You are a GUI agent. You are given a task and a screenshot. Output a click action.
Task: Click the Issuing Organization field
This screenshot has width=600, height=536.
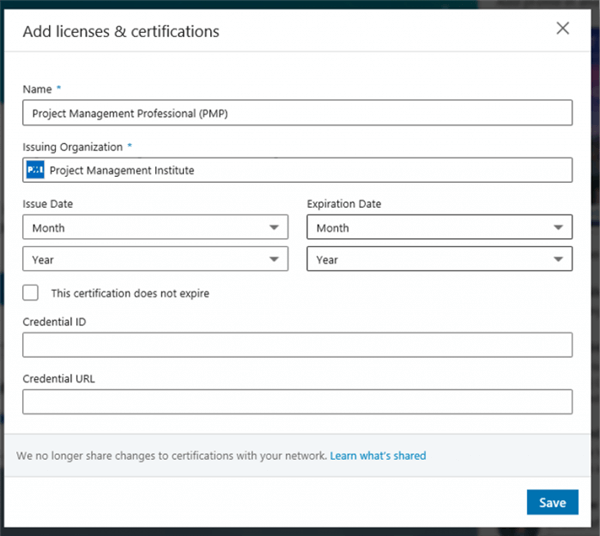pos(297,170)
